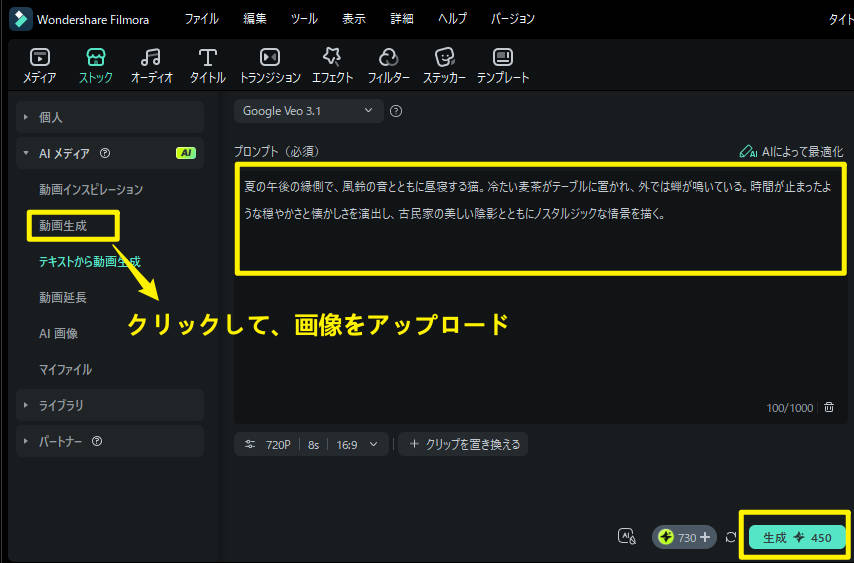Collapse the AI メディア section
The width and height of the screenshot is (854, 563).
pos(110,154)
